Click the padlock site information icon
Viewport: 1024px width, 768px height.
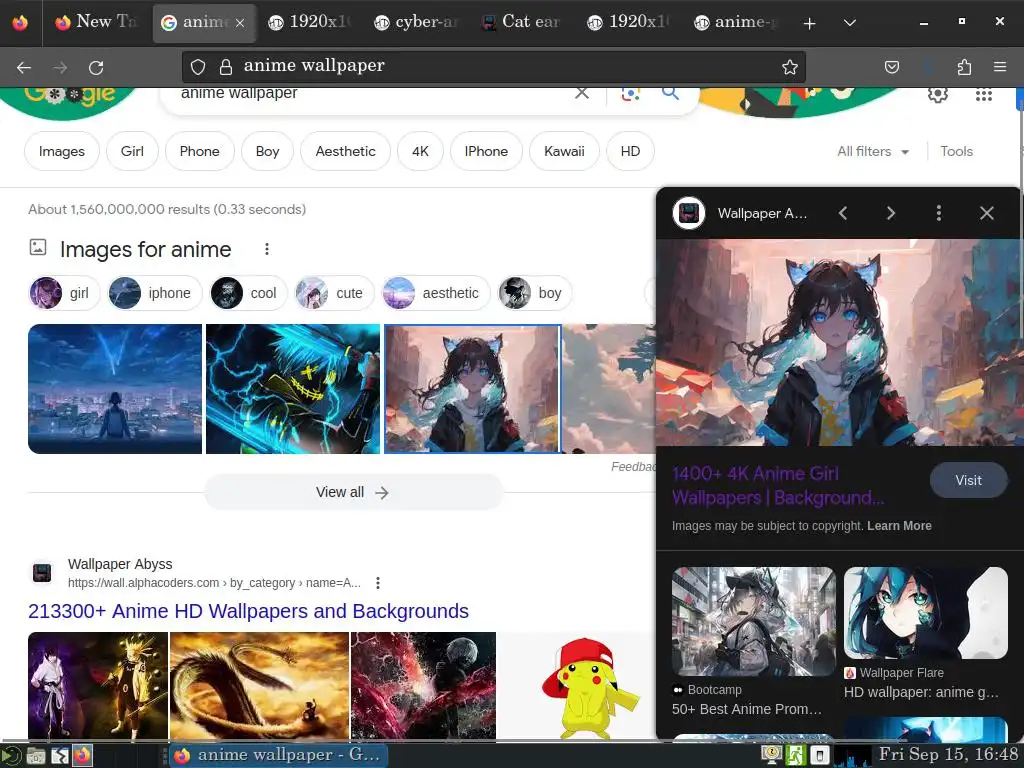pos(226,67)
